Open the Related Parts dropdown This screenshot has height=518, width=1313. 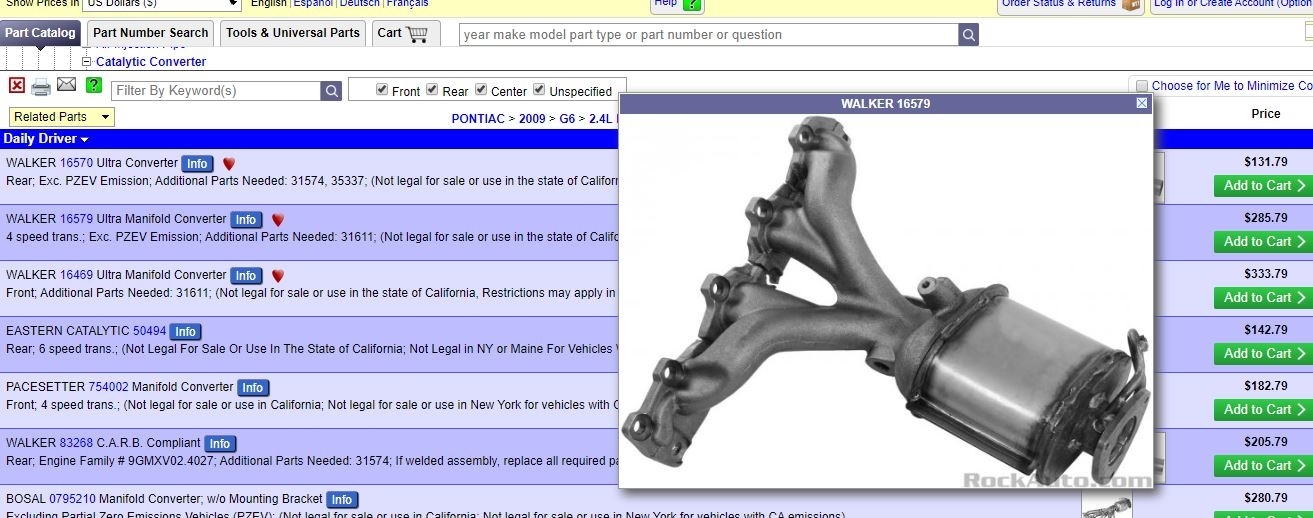click(x=62, y=117)
